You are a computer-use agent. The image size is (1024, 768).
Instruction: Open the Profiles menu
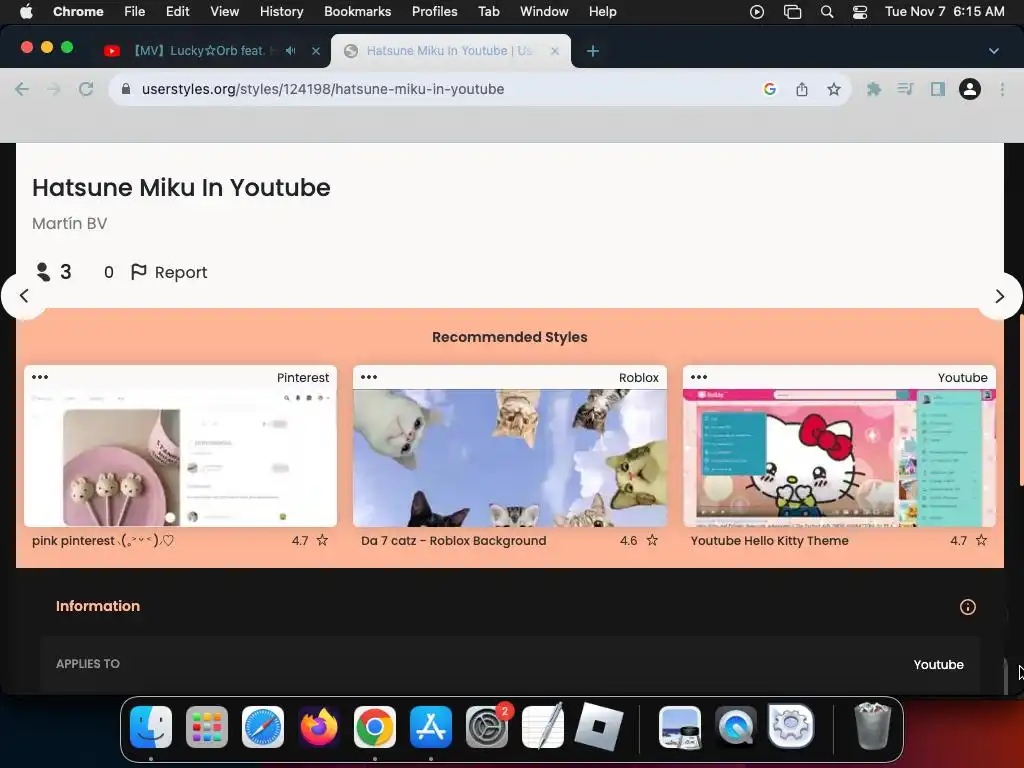tap(434, 12)
